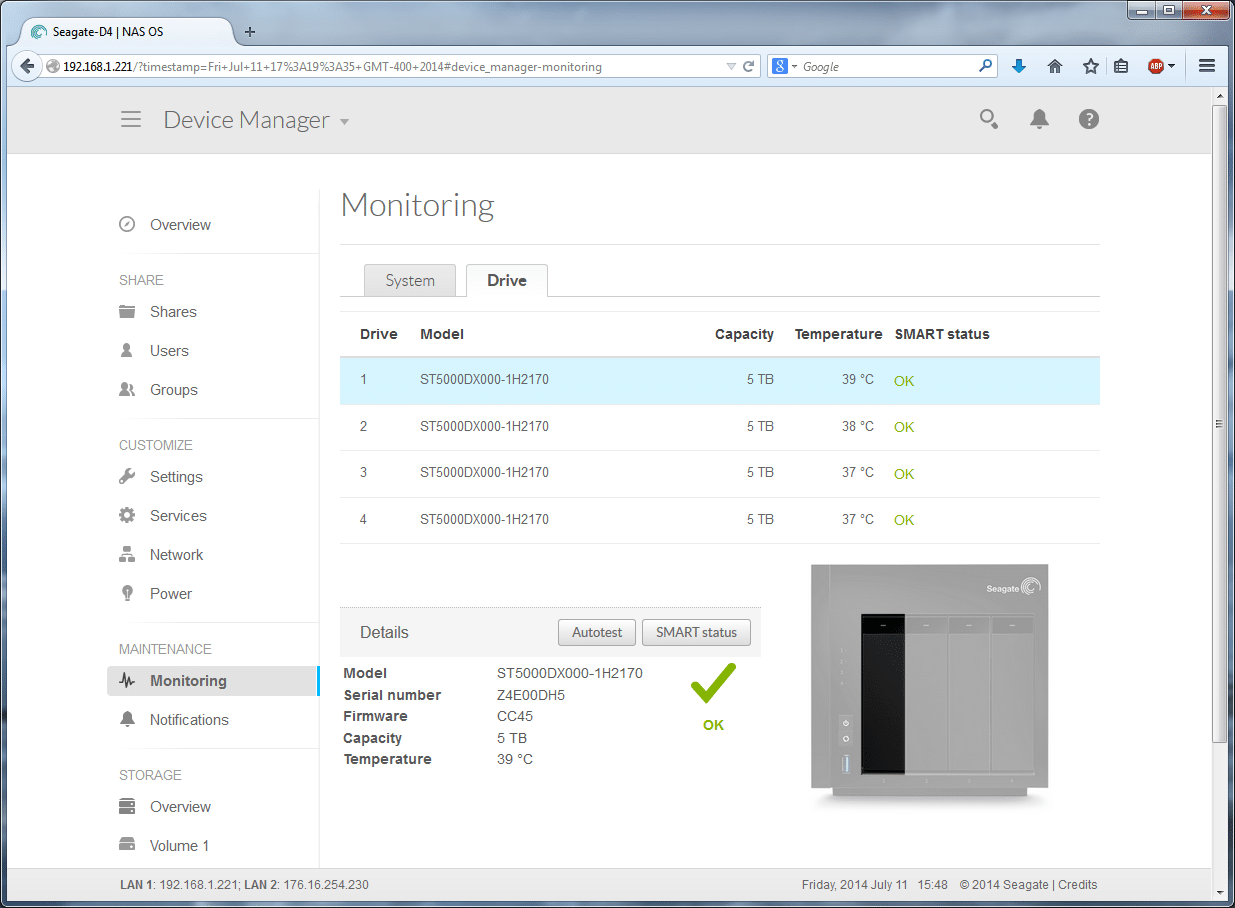The height and width of the screenshot is (908, 1235).
Task: Open Groups in the sidebar
Action: (x=174, y=390)
